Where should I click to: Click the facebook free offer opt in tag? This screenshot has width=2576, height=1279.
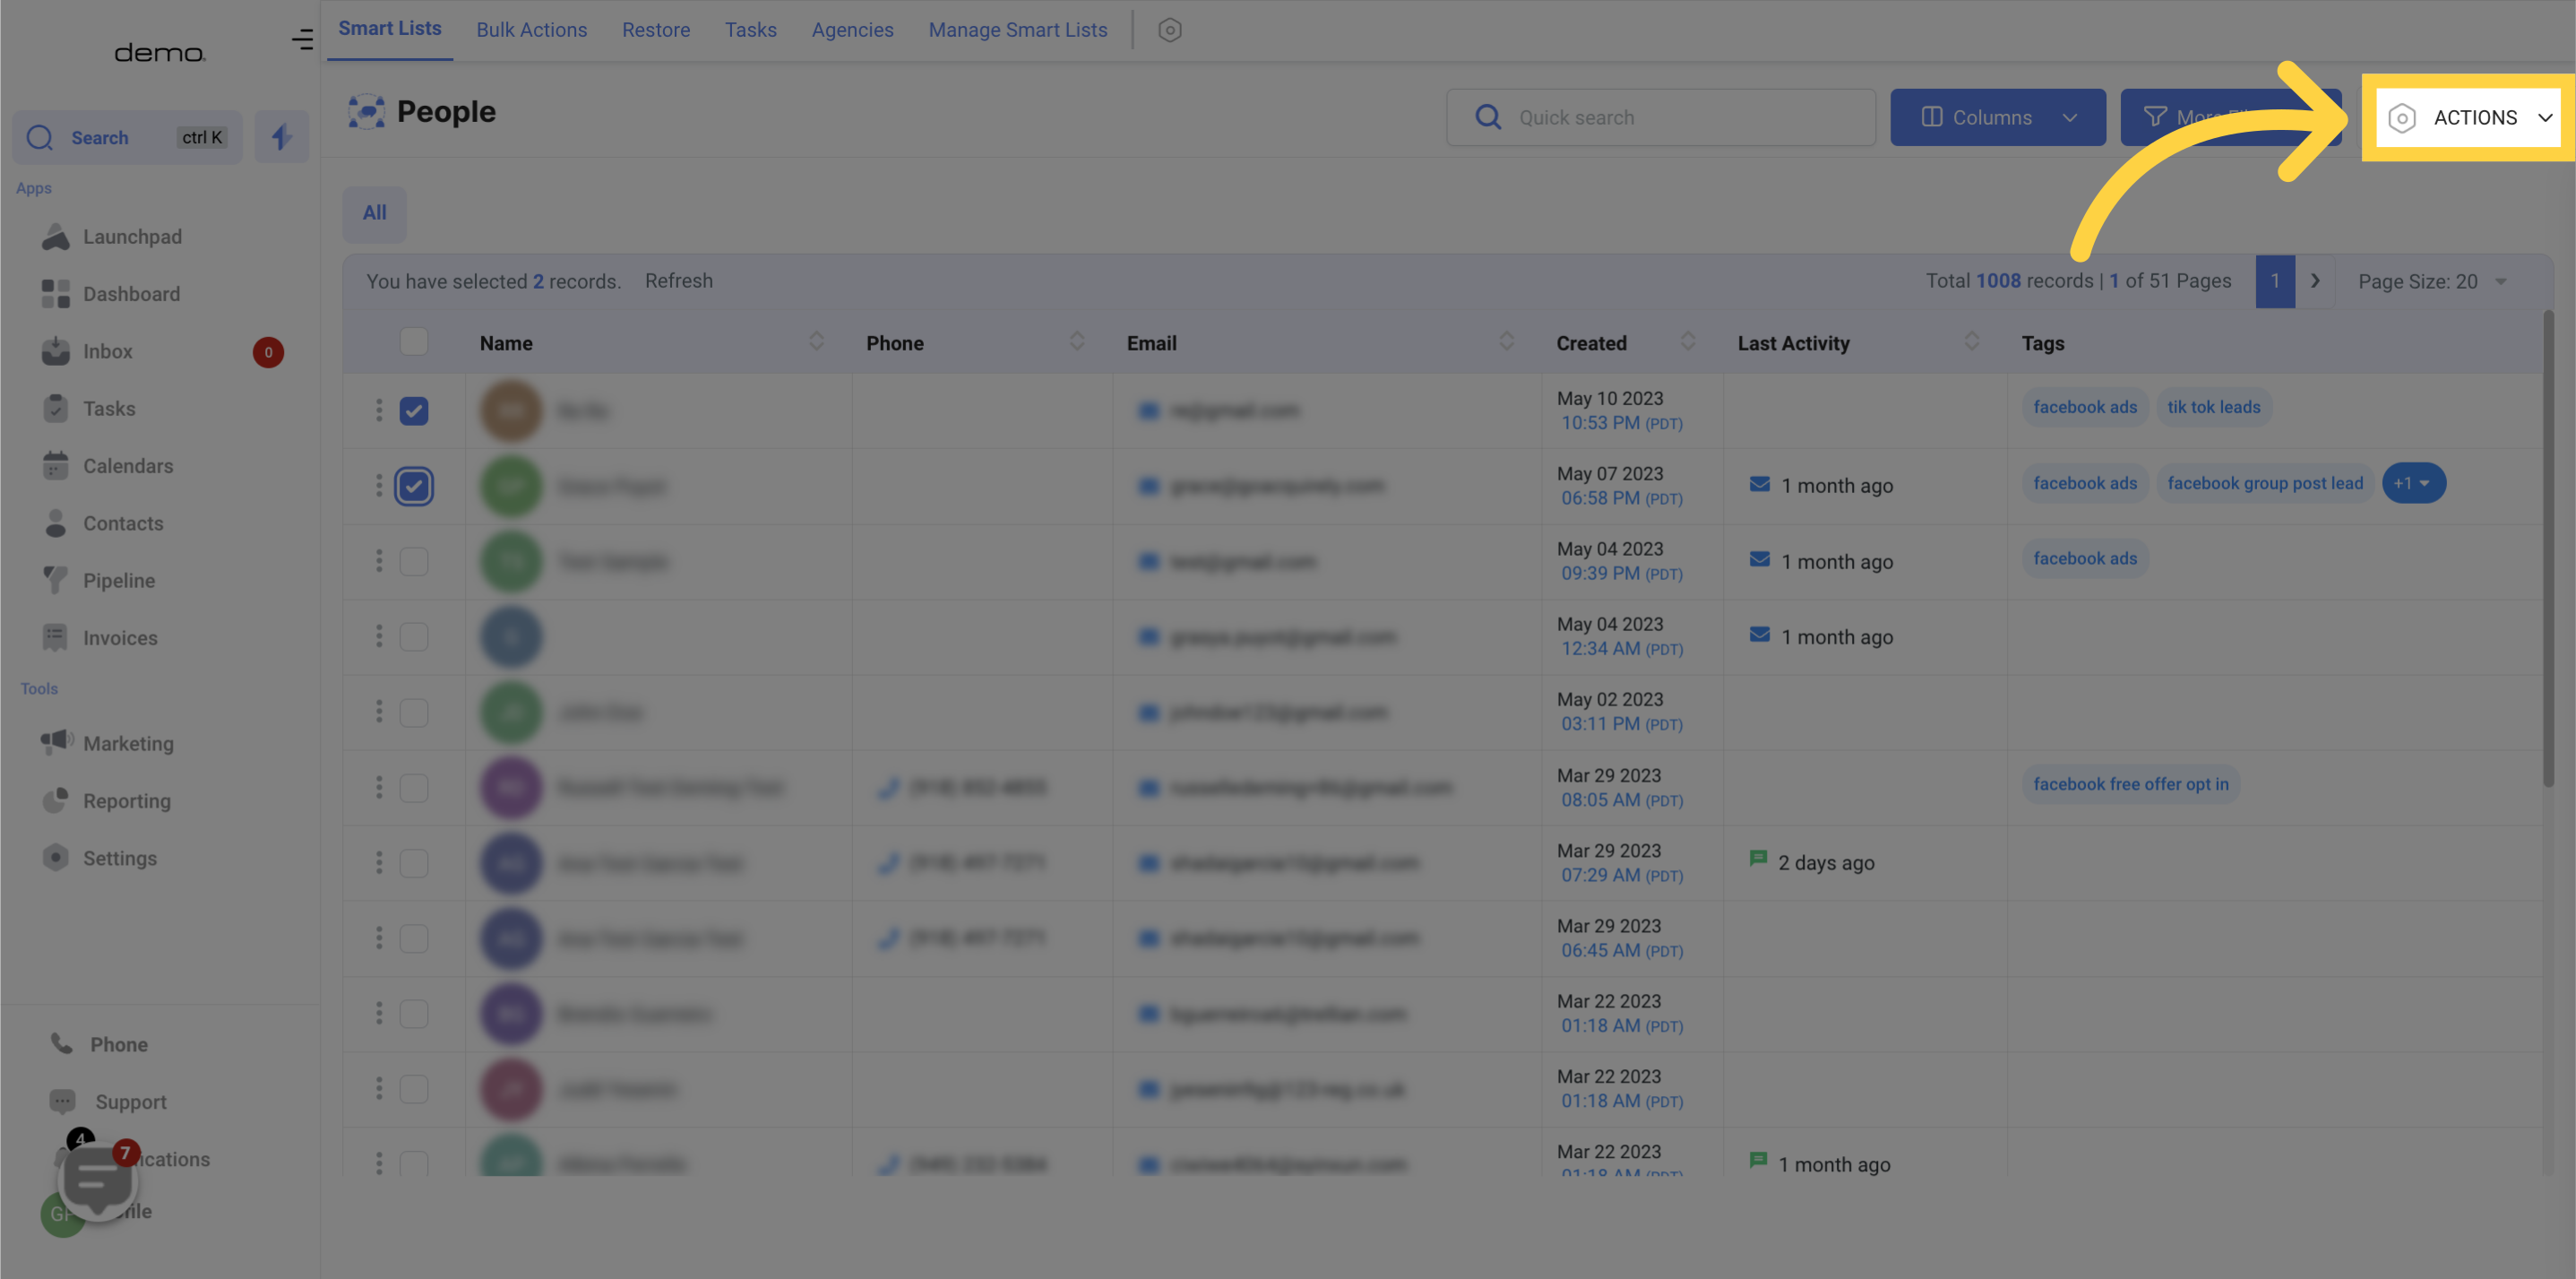tap(2130, 784)
